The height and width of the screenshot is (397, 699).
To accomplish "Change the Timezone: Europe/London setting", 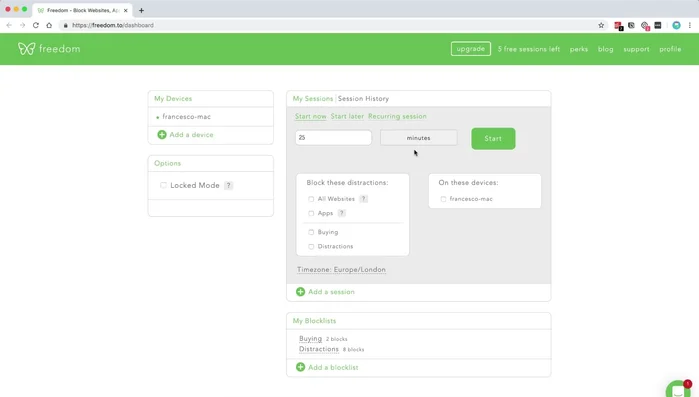I will click(x=341, y=270).
